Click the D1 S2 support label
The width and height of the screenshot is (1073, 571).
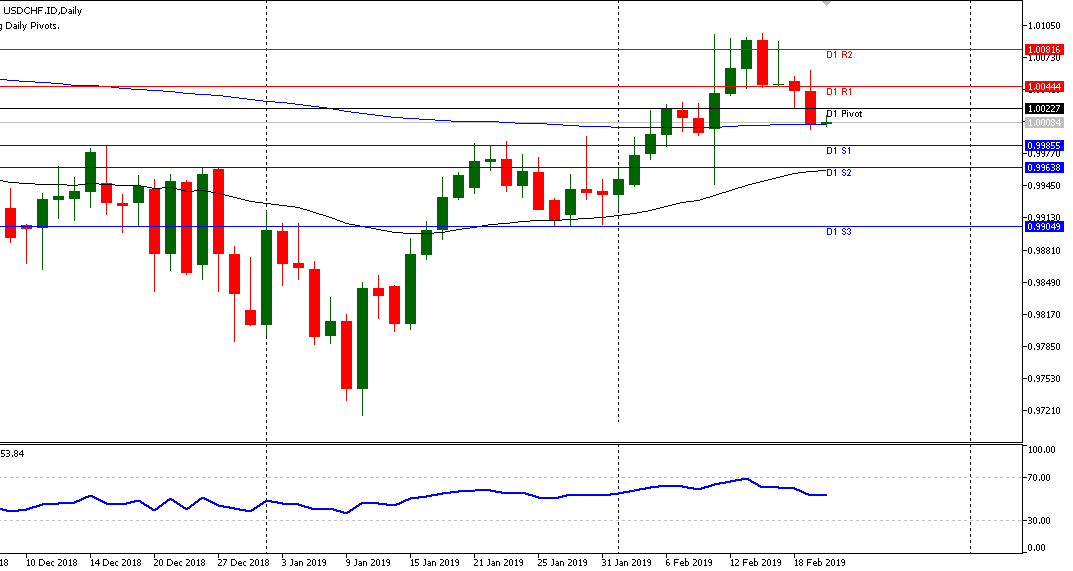(838, 173)
